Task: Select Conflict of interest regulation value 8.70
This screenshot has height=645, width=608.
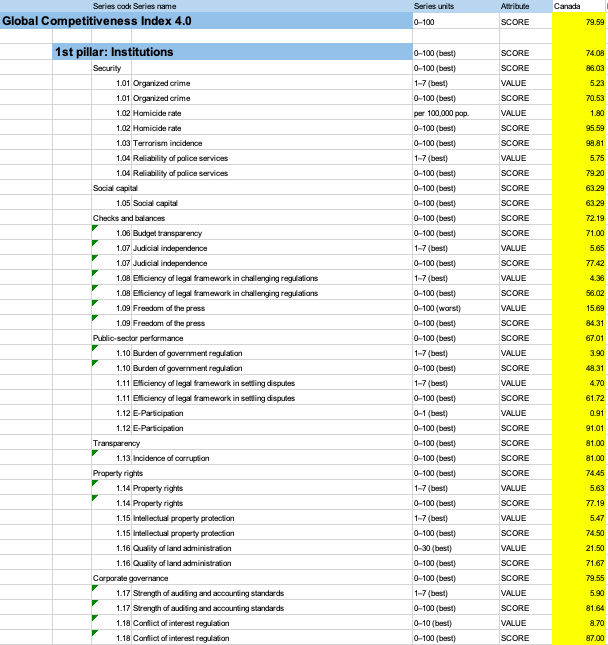Action: [579, 623]
